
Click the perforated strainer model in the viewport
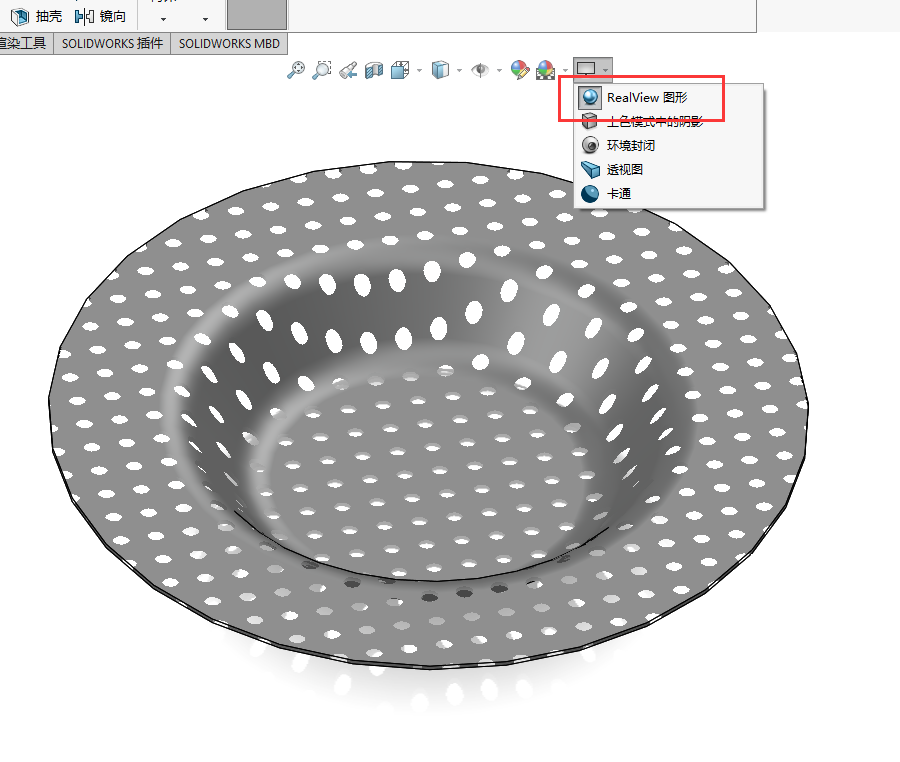coord(428,413)
